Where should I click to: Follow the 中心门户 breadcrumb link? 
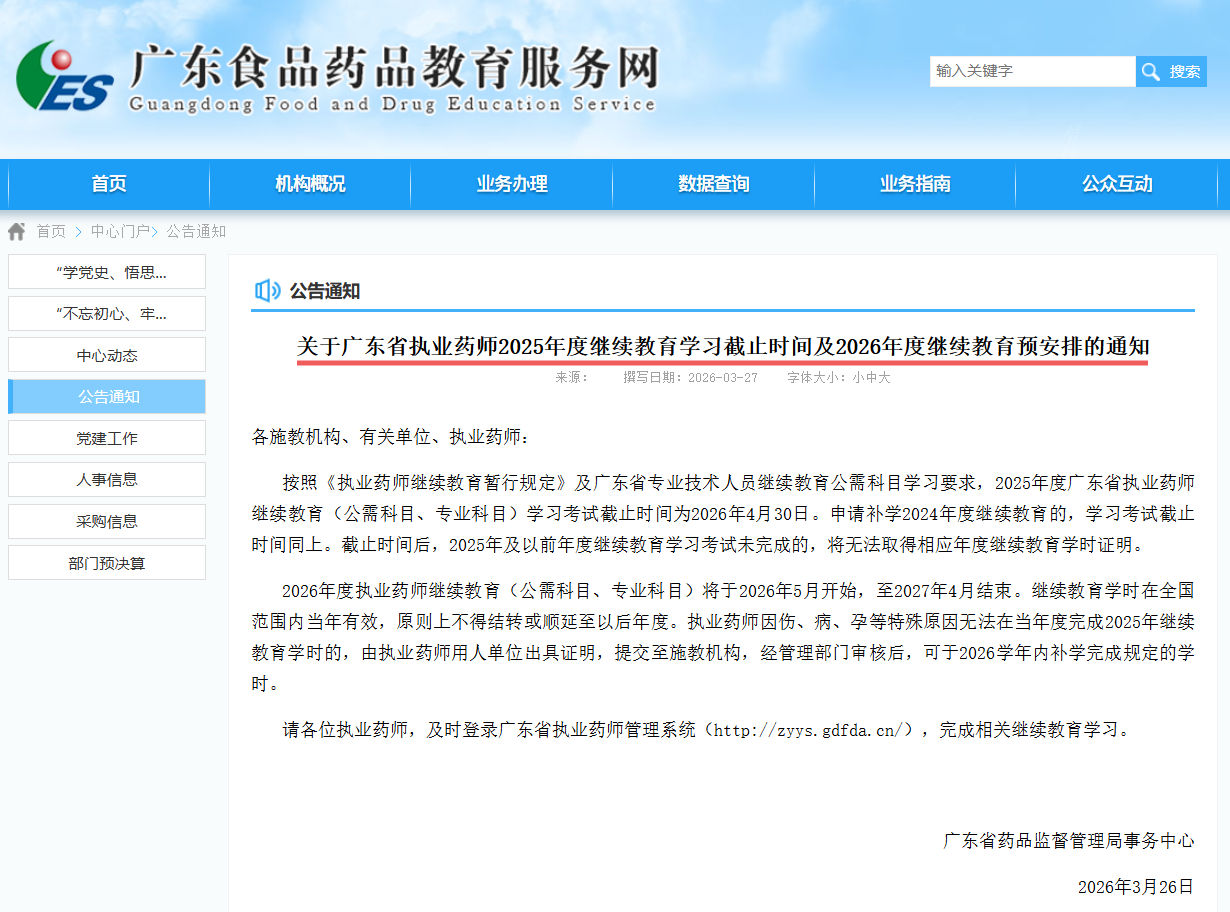(120, 232)
